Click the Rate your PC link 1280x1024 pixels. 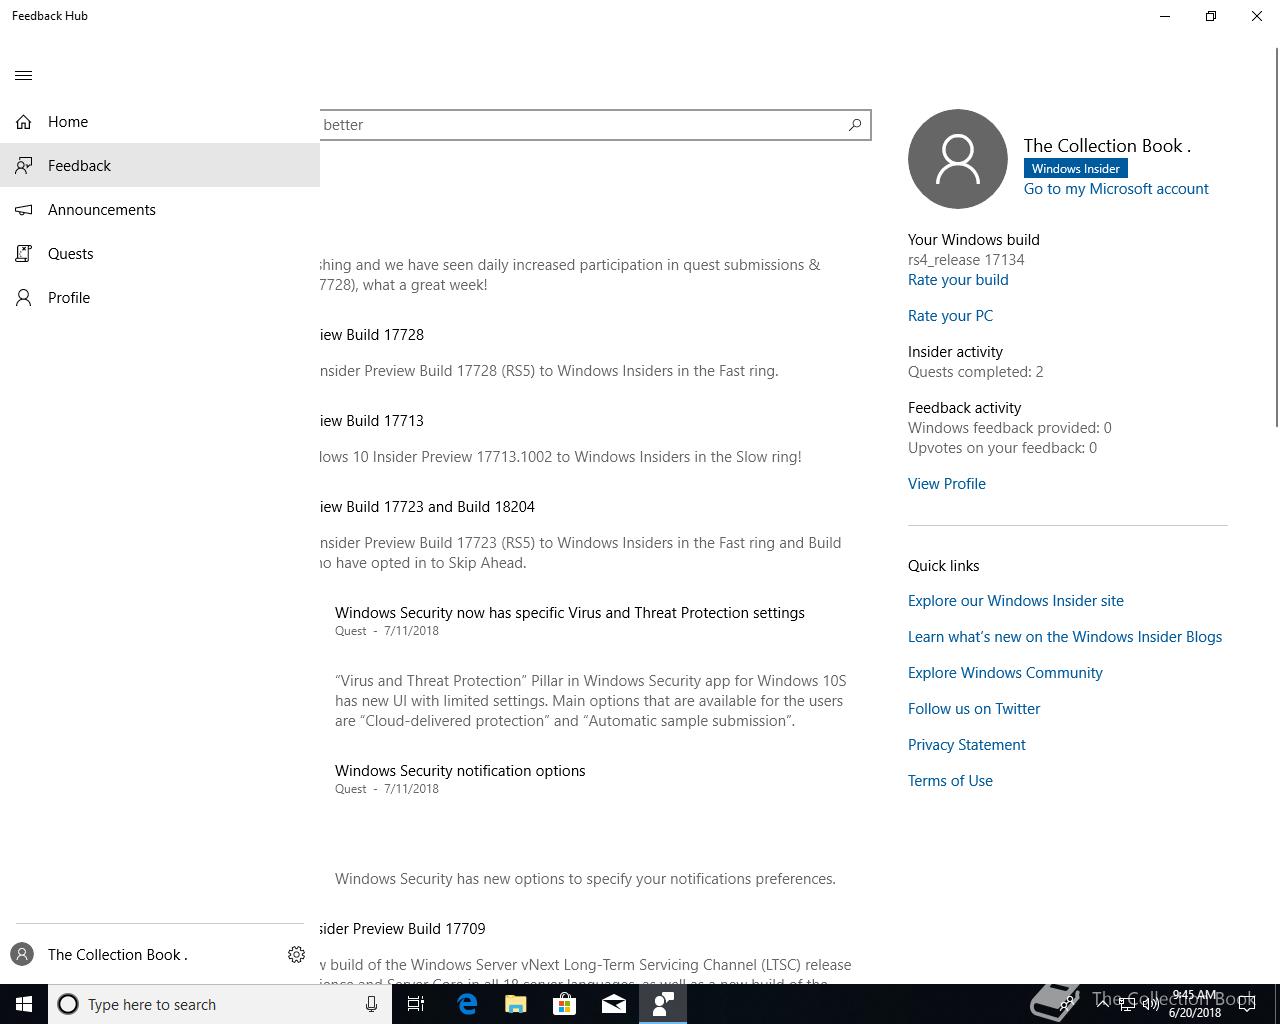(950, 316)
